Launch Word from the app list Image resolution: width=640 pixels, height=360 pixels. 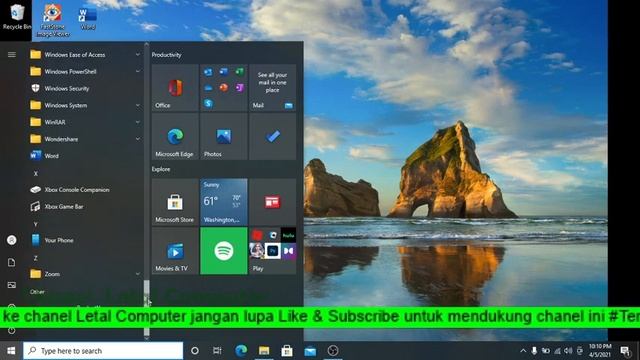86,156
